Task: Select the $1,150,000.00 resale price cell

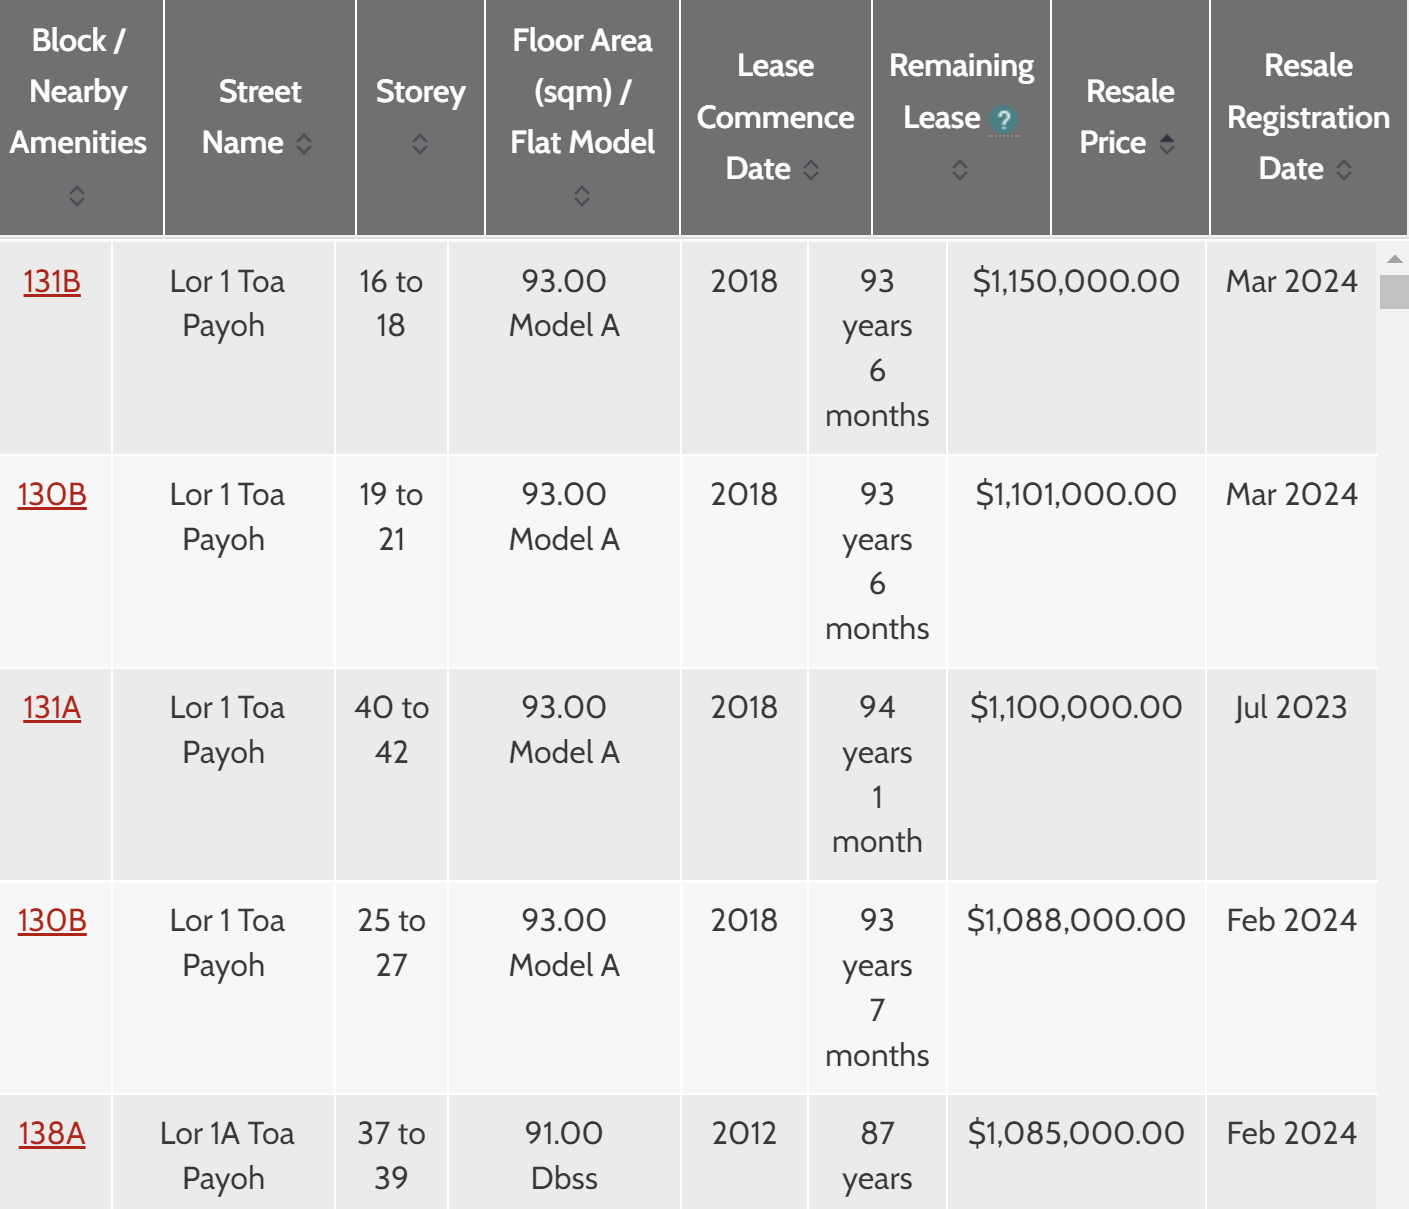Action: [1076, 282]
